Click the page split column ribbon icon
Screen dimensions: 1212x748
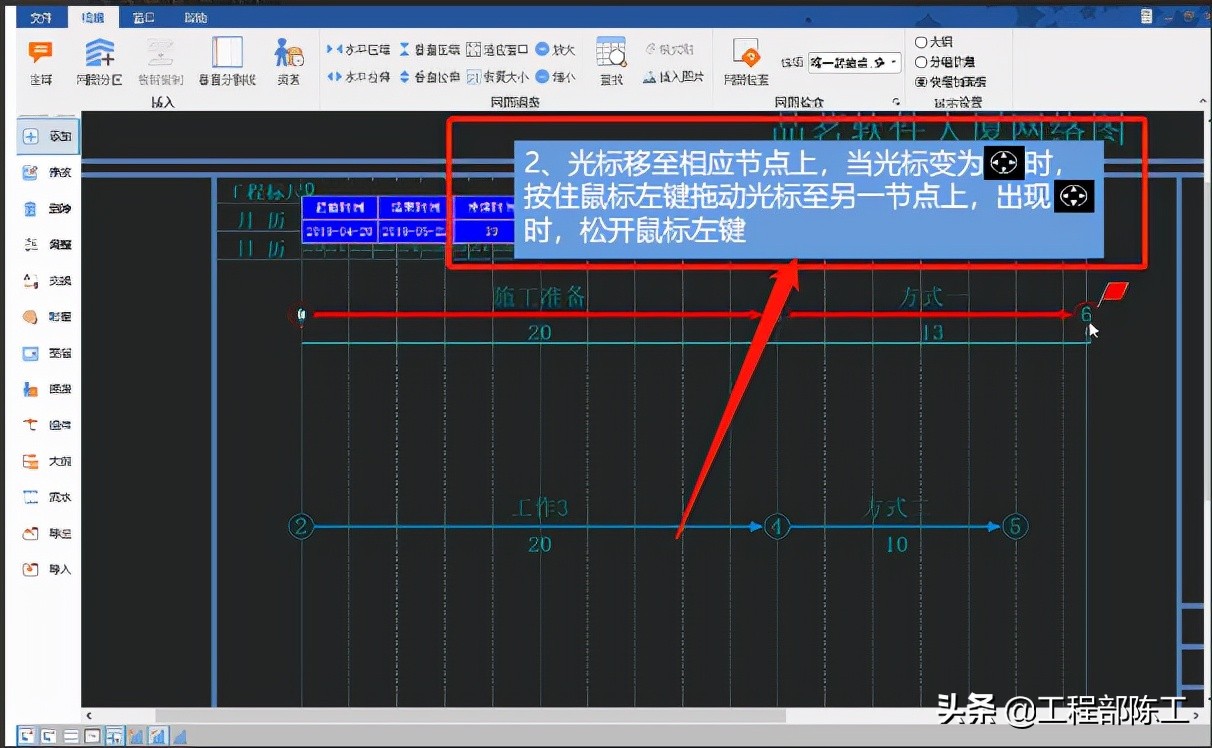pyautogui.click(x=227, y=52)
